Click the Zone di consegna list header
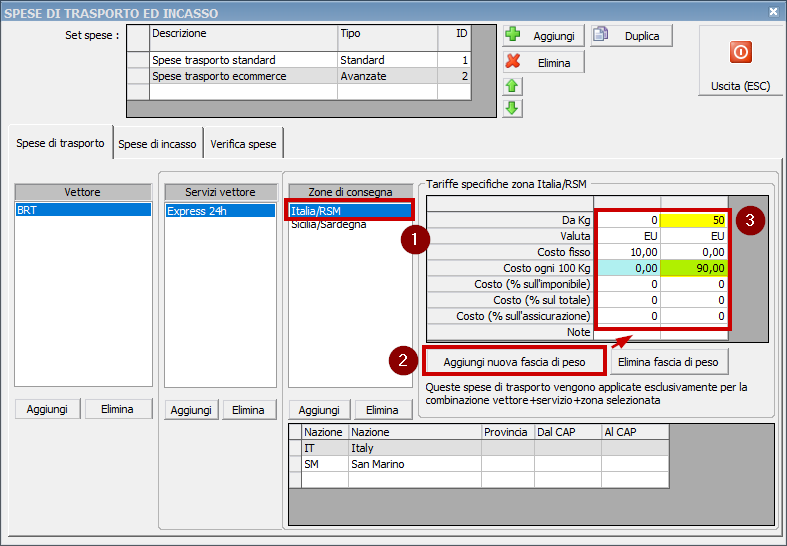Image resolution: width=787 pixels, height=546 pixels. (x=350, y=192)
